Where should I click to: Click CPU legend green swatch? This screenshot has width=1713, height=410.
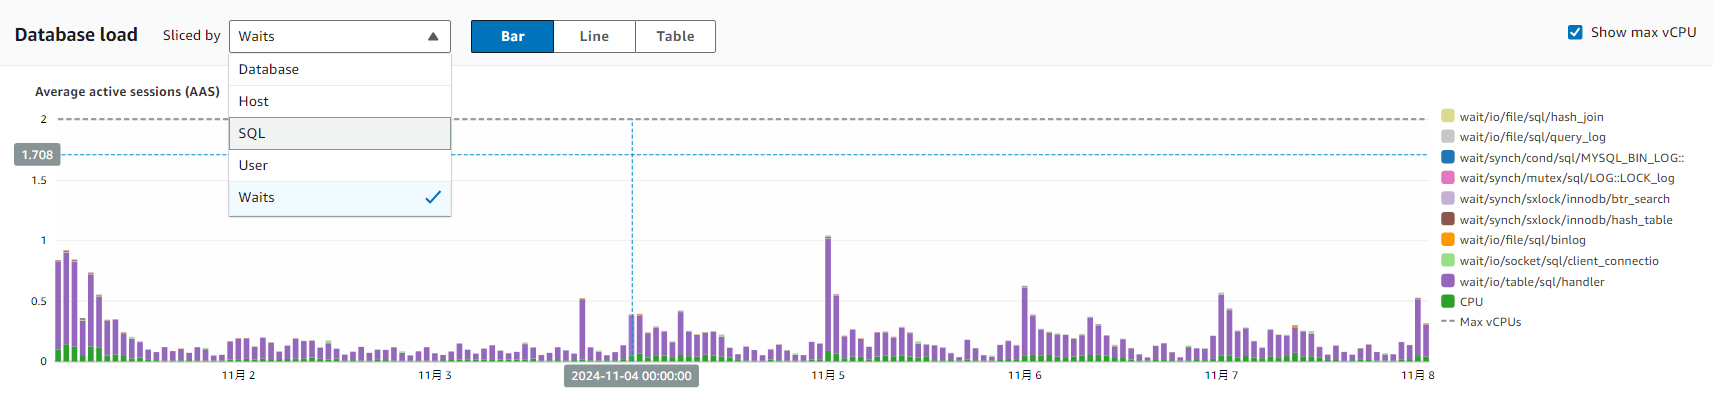pos(1447,301)
